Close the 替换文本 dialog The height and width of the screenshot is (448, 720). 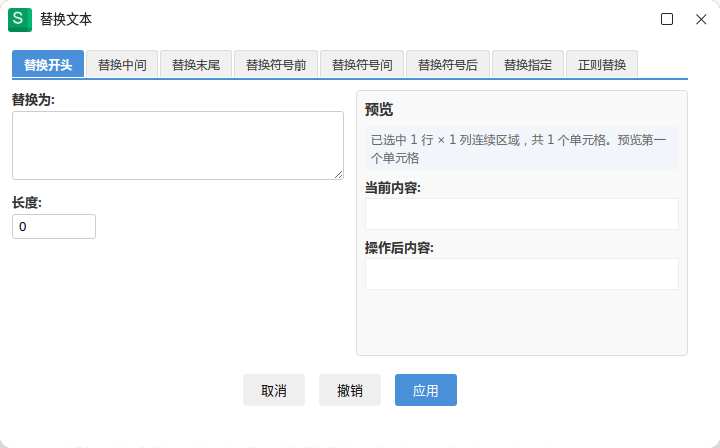701,19
